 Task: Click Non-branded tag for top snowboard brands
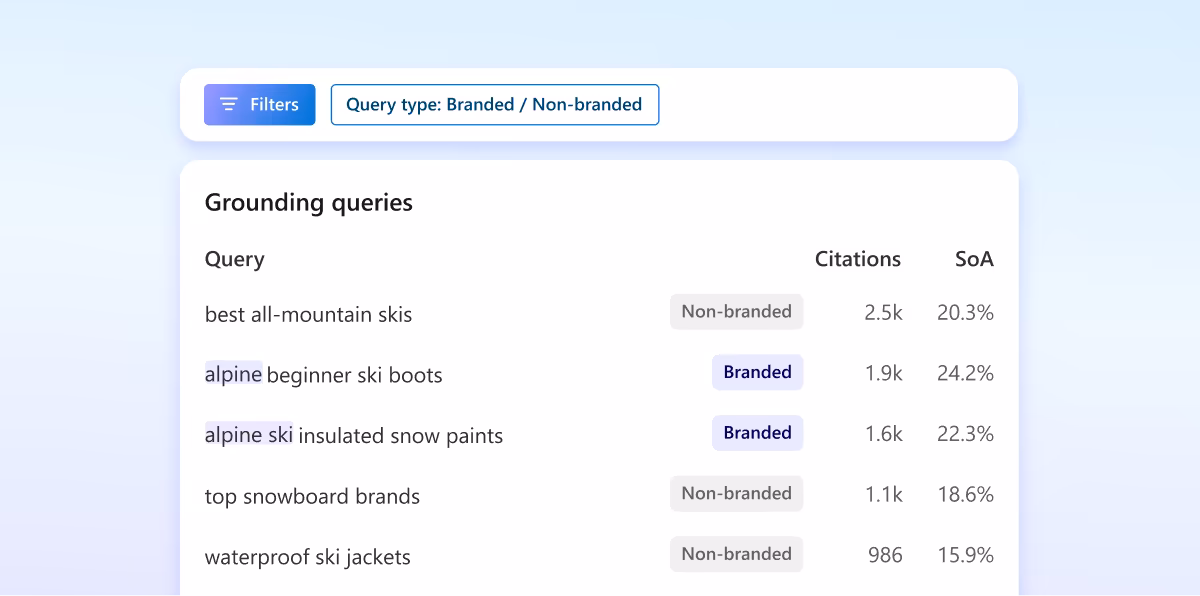(x=737, y=494)
